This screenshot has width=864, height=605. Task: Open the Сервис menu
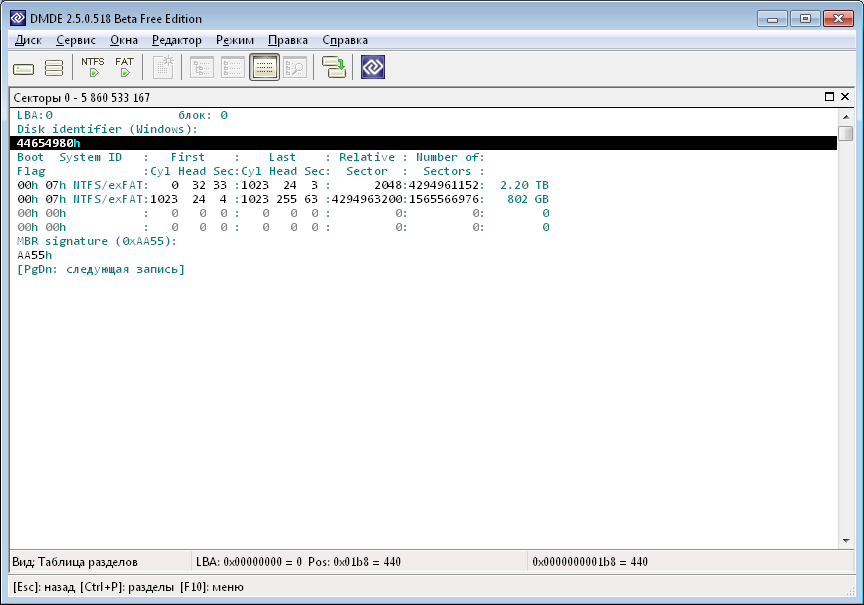76,40
